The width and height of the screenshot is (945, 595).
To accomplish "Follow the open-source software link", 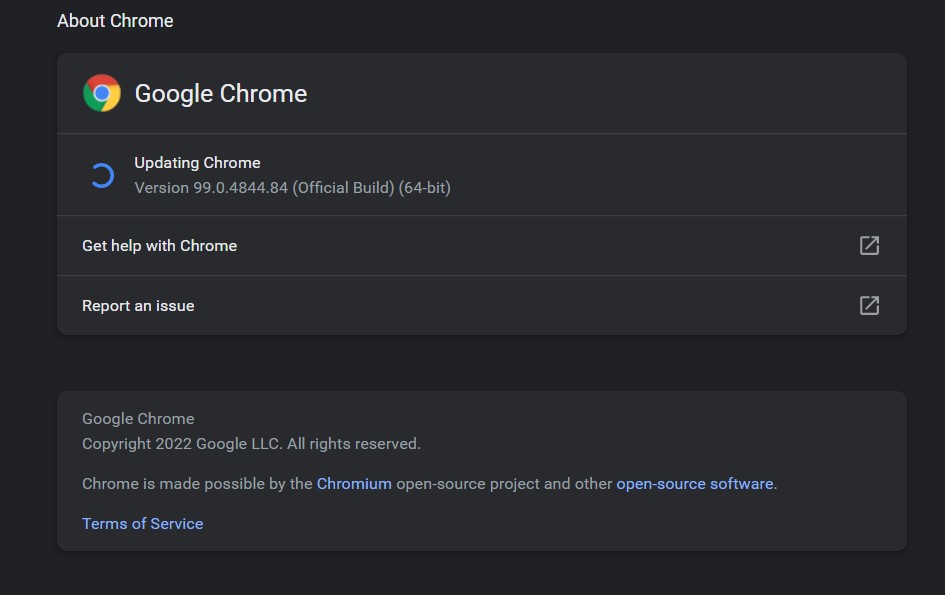I will [x=694, y=484].
